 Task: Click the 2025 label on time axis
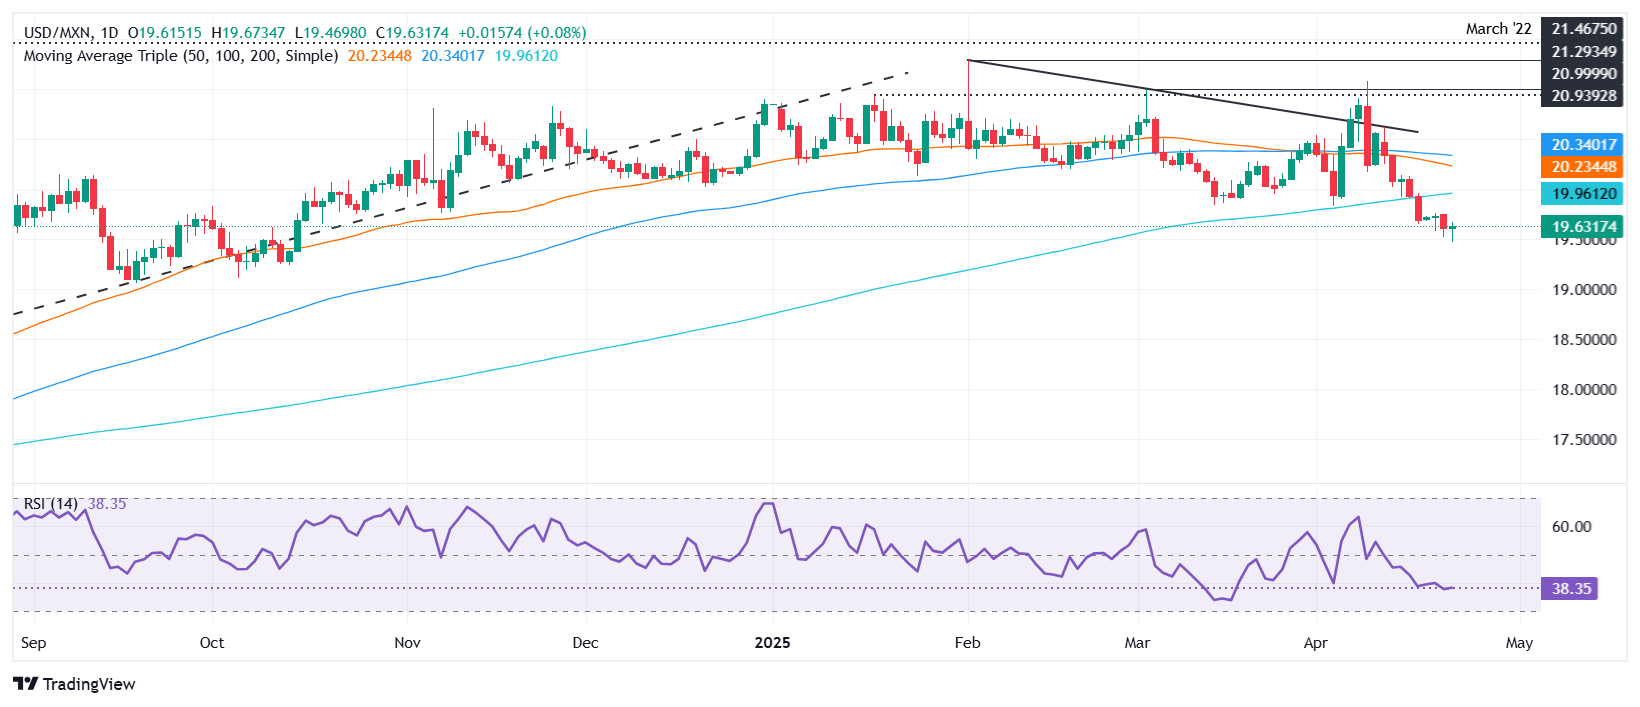(x=772, y=642)
